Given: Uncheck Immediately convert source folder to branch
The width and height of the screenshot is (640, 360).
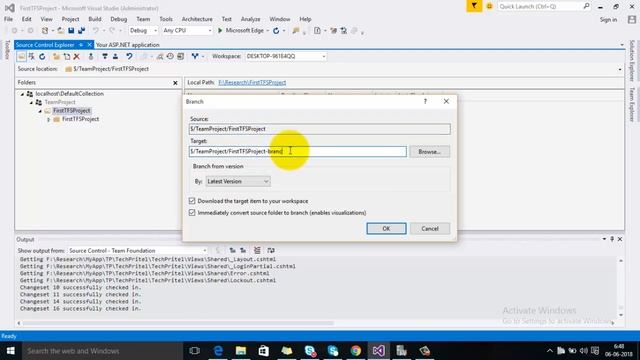Looking at the screenshot, I should click(x=192, y=213).
